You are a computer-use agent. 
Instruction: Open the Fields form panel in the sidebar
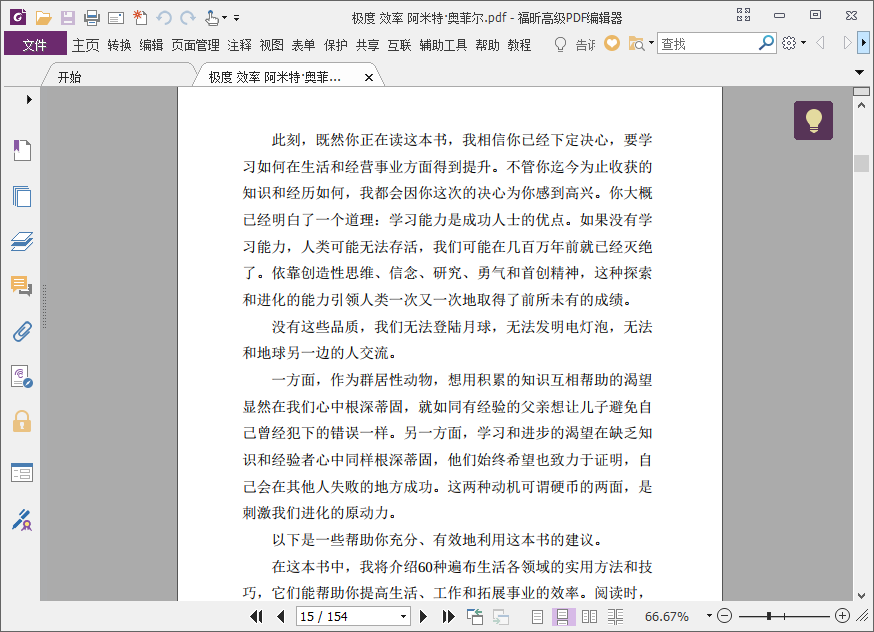pyautogui.click(x=22, y=473)
